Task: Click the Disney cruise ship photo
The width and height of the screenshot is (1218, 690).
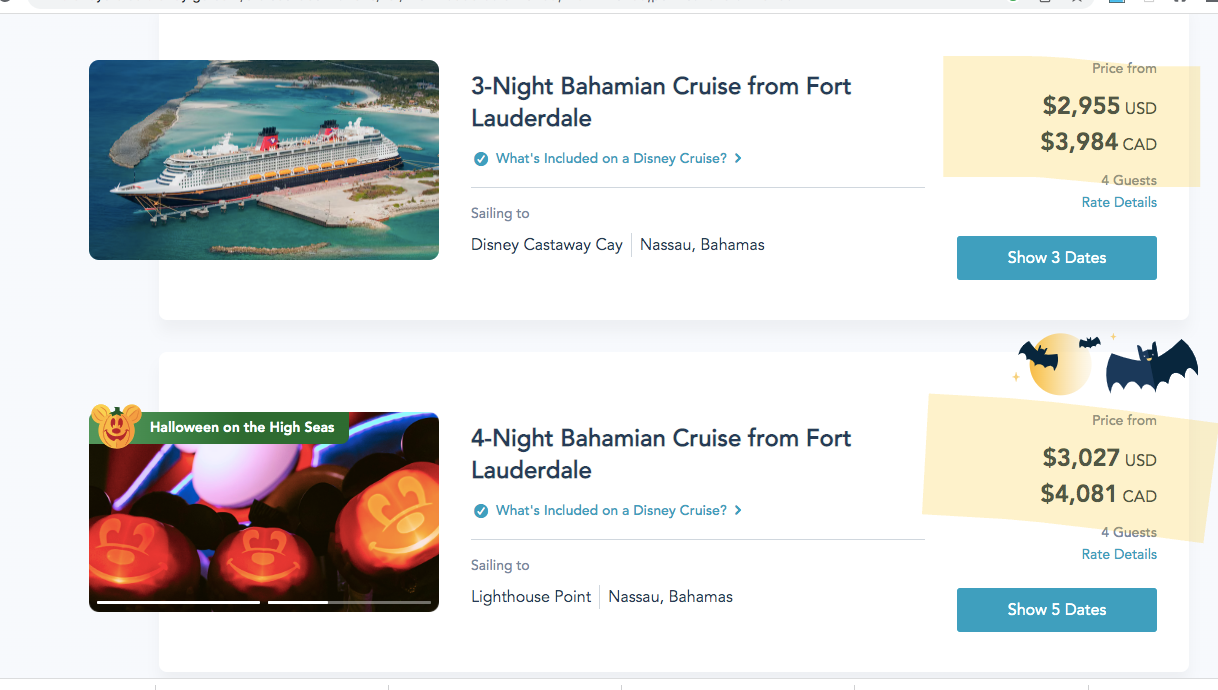Action: [x=263, y=159]
